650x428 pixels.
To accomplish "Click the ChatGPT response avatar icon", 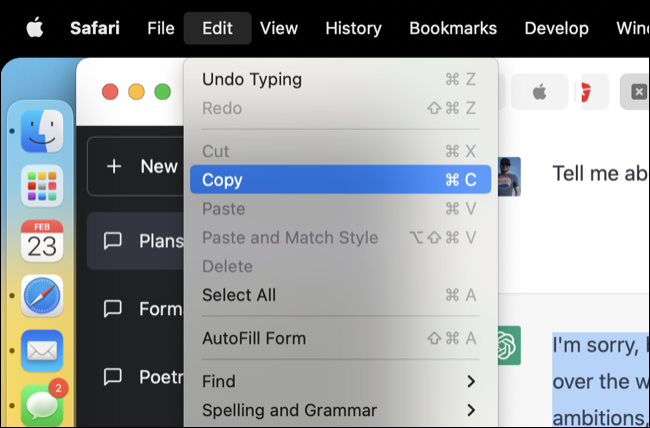I will point(507,346).
